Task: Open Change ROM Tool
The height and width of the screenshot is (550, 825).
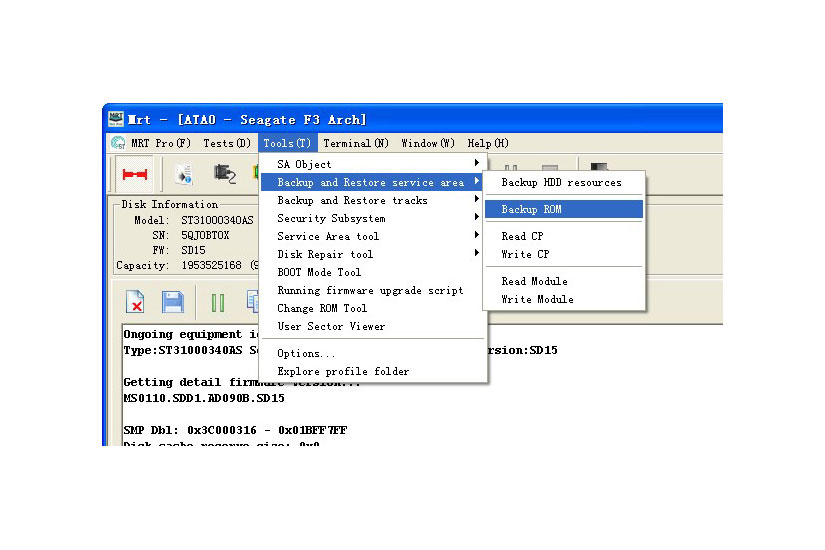Action: 371,308
